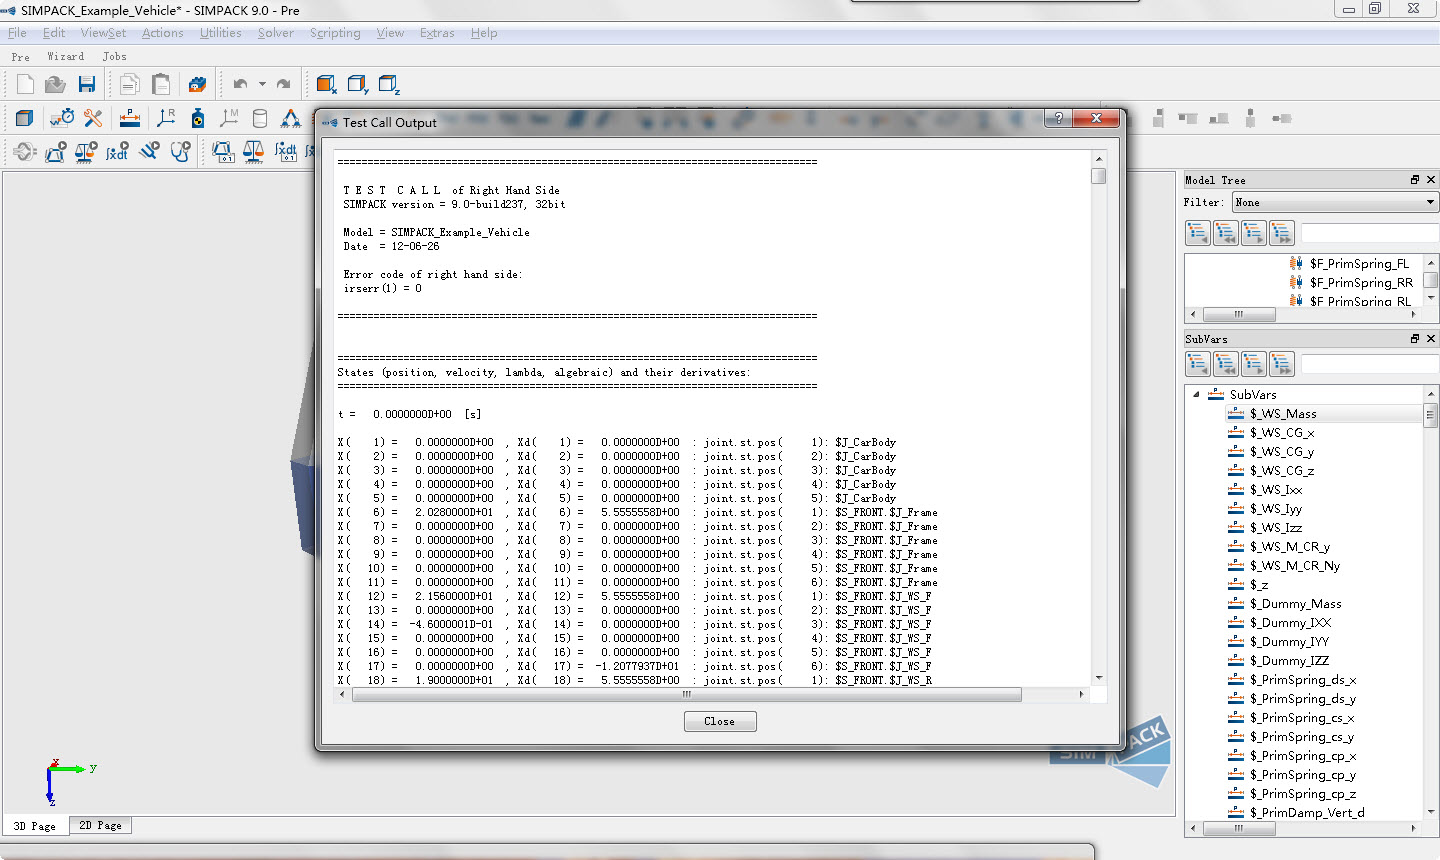Collapse the SubVars tree root
The image size is (1440, 860).
coord(1196,394)
